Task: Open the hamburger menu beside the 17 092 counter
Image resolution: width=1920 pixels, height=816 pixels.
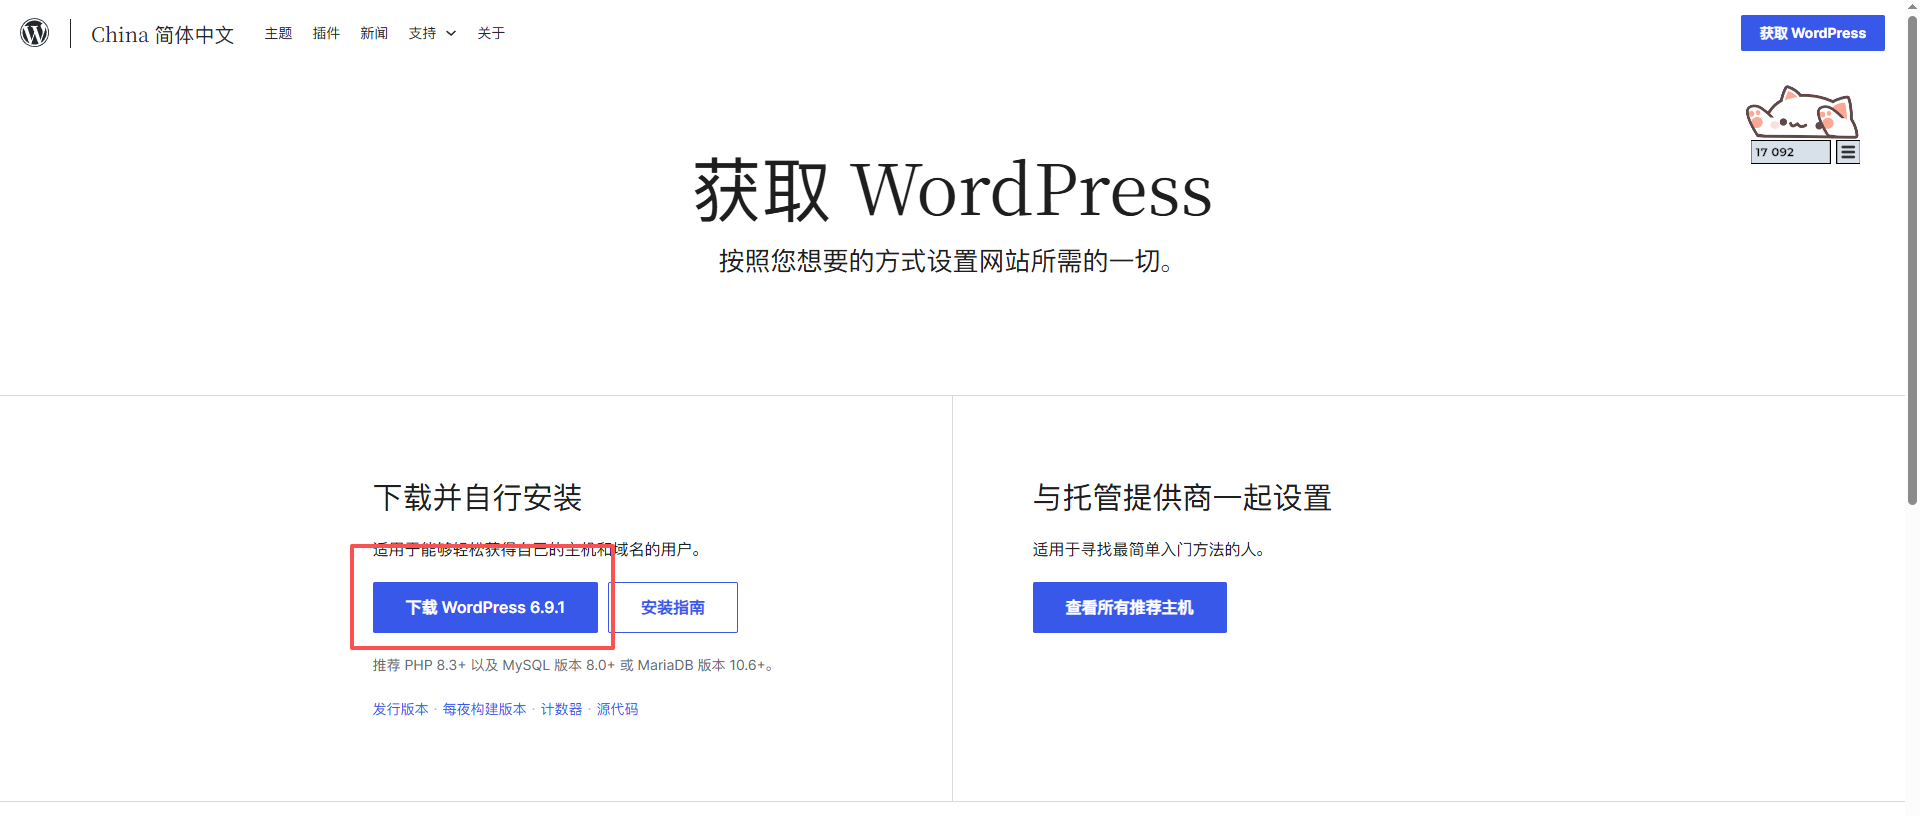Action: pos(1848,152)
